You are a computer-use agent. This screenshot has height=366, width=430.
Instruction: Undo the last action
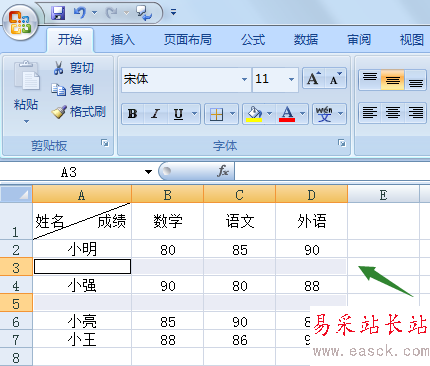(80, 13)
